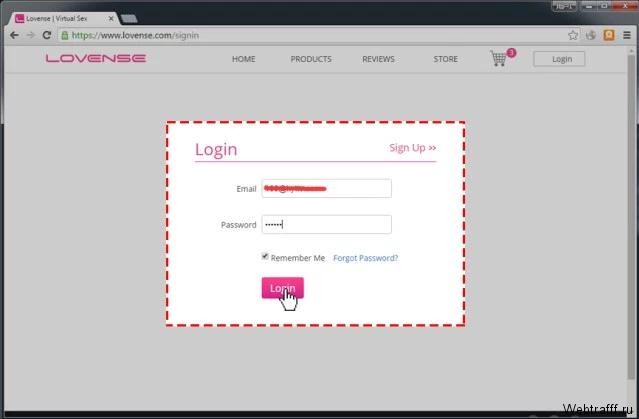The image size is (639, 419).
Task: Toggle the Remember Me checkbox
Action: (265, 256)
